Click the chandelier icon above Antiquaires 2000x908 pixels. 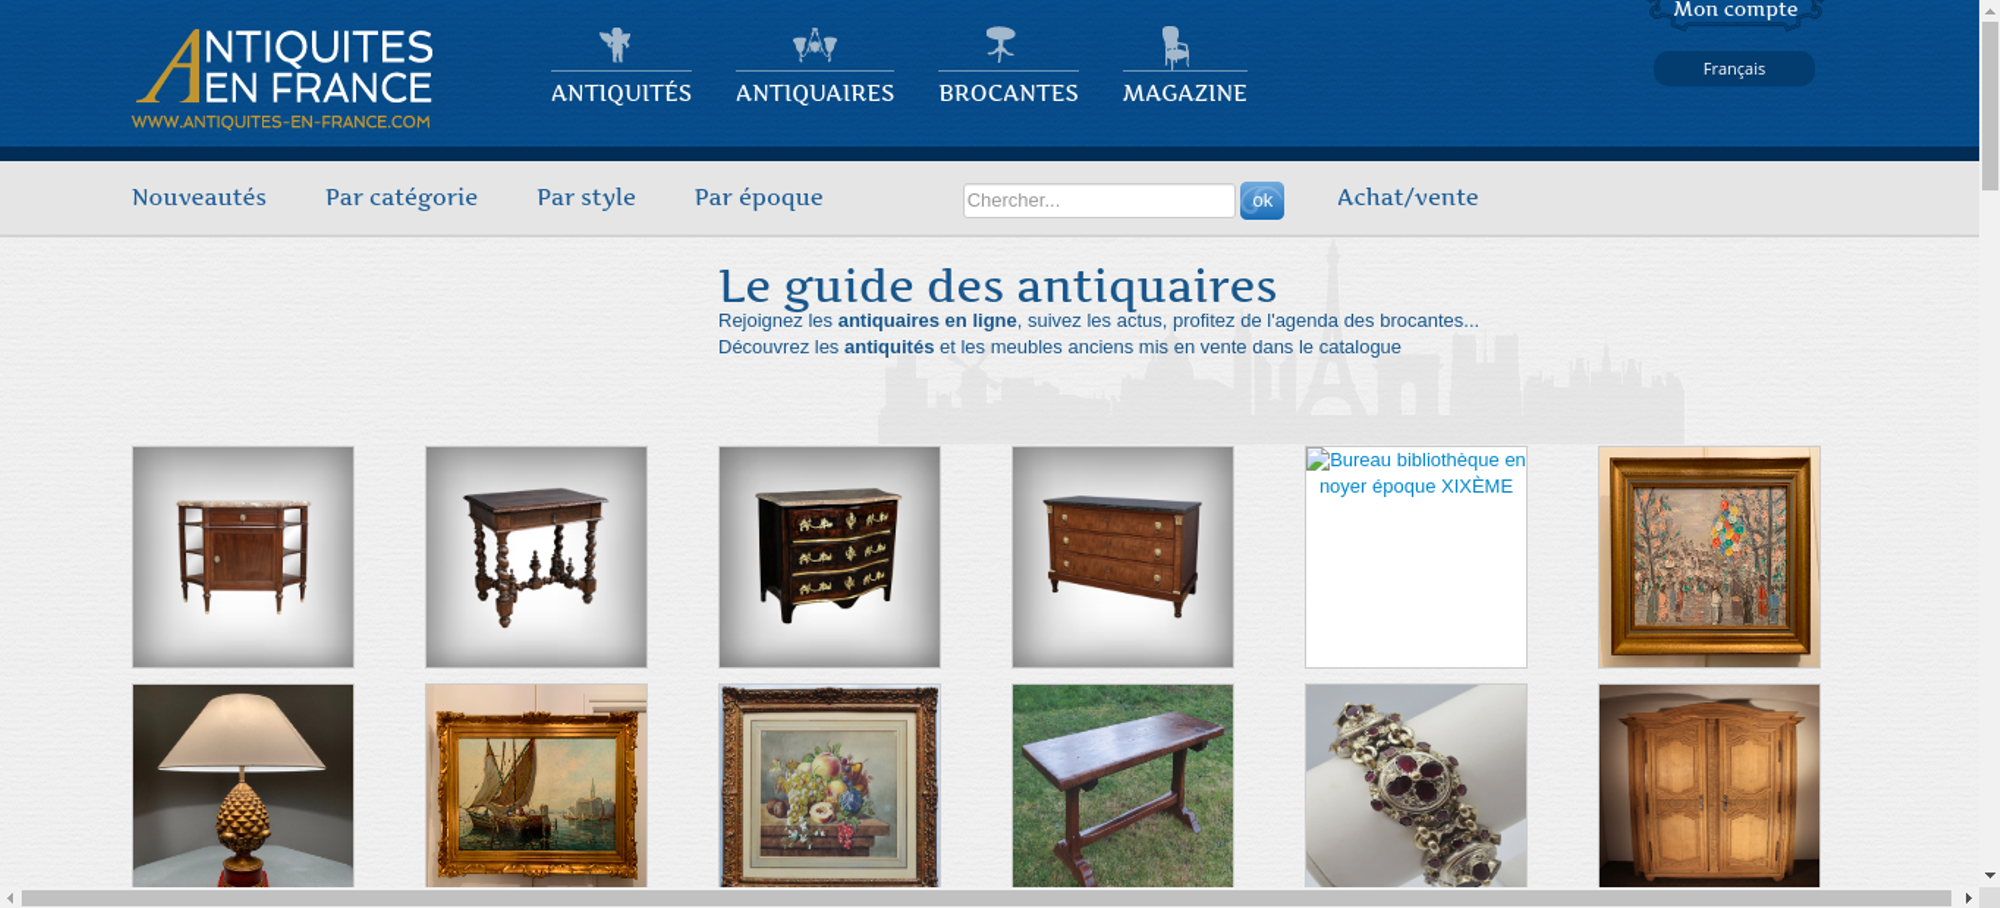click(x=814, y=45)
